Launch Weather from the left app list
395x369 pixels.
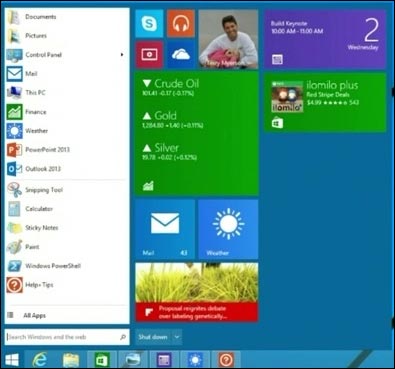point(66,131)
